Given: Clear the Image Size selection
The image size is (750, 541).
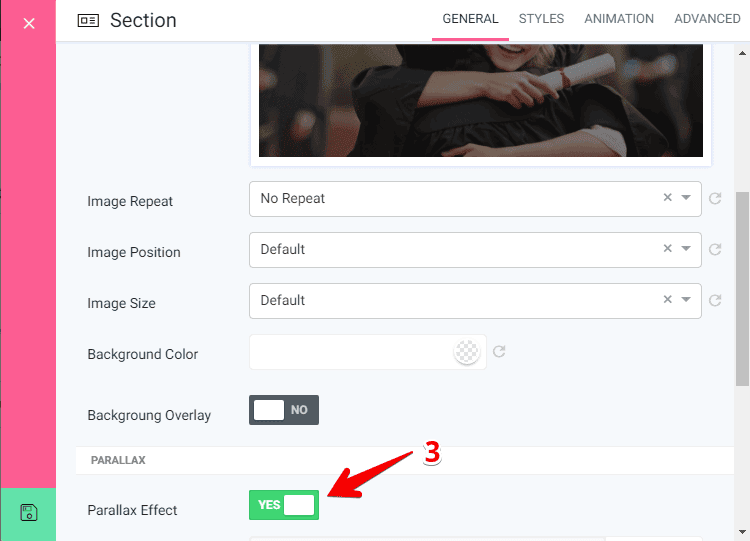Looking at the screenshot, I should coord(667,300).
